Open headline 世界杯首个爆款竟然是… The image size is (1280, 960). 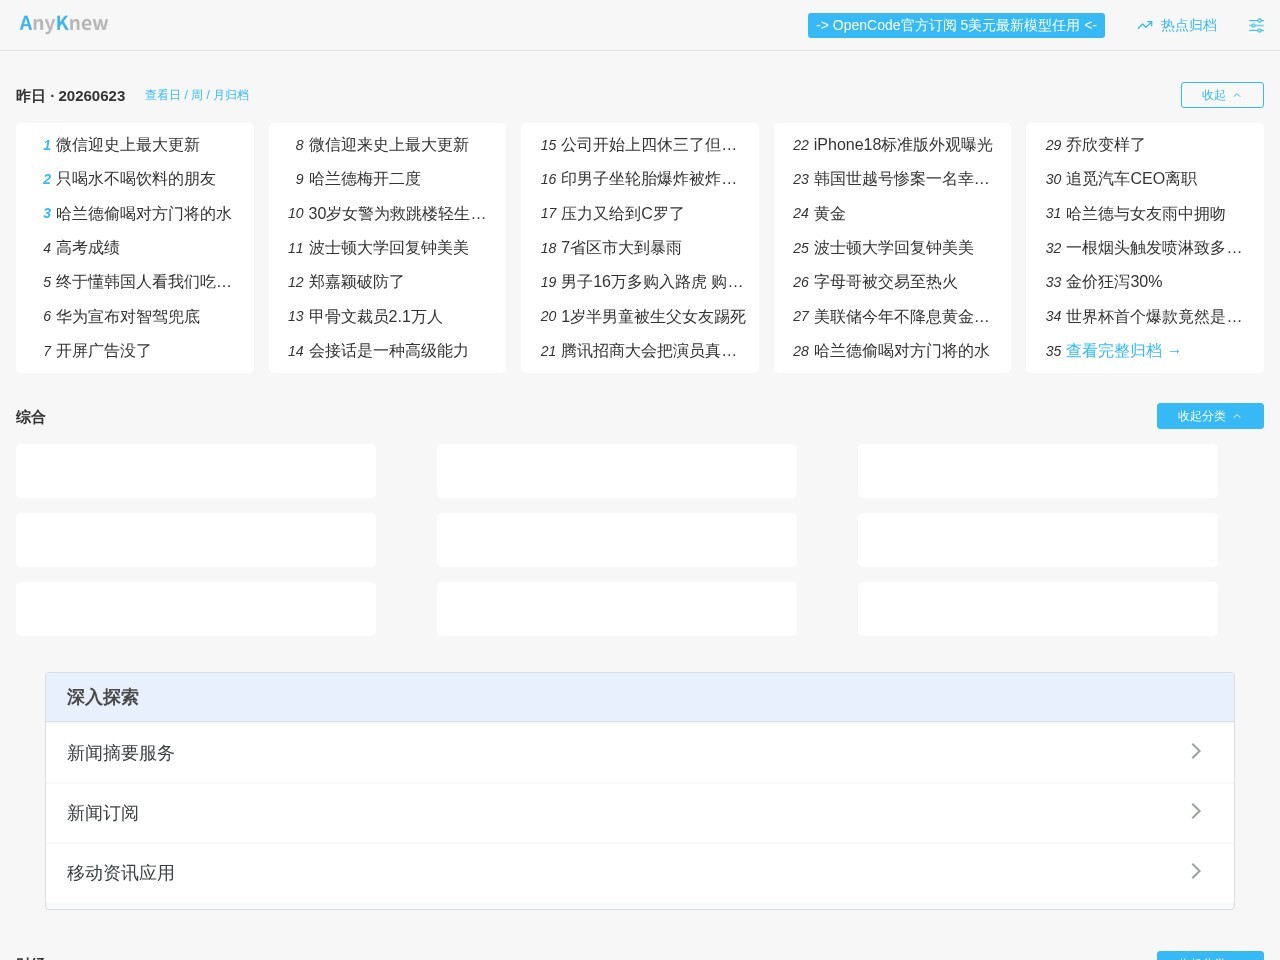tap(1154, 317)
